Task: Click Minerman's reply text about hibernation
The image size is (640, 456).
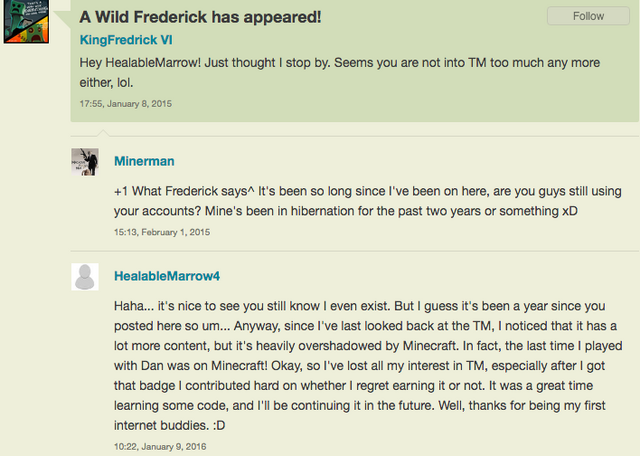Action: pyautogui.click(x=368, y=201)
